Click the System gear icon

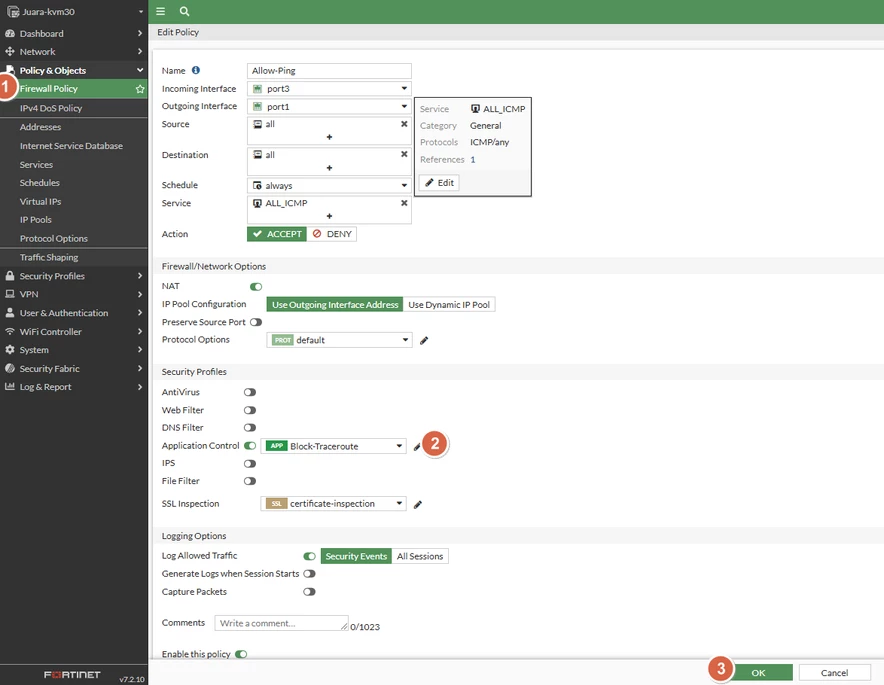click(x=10, y=350)
